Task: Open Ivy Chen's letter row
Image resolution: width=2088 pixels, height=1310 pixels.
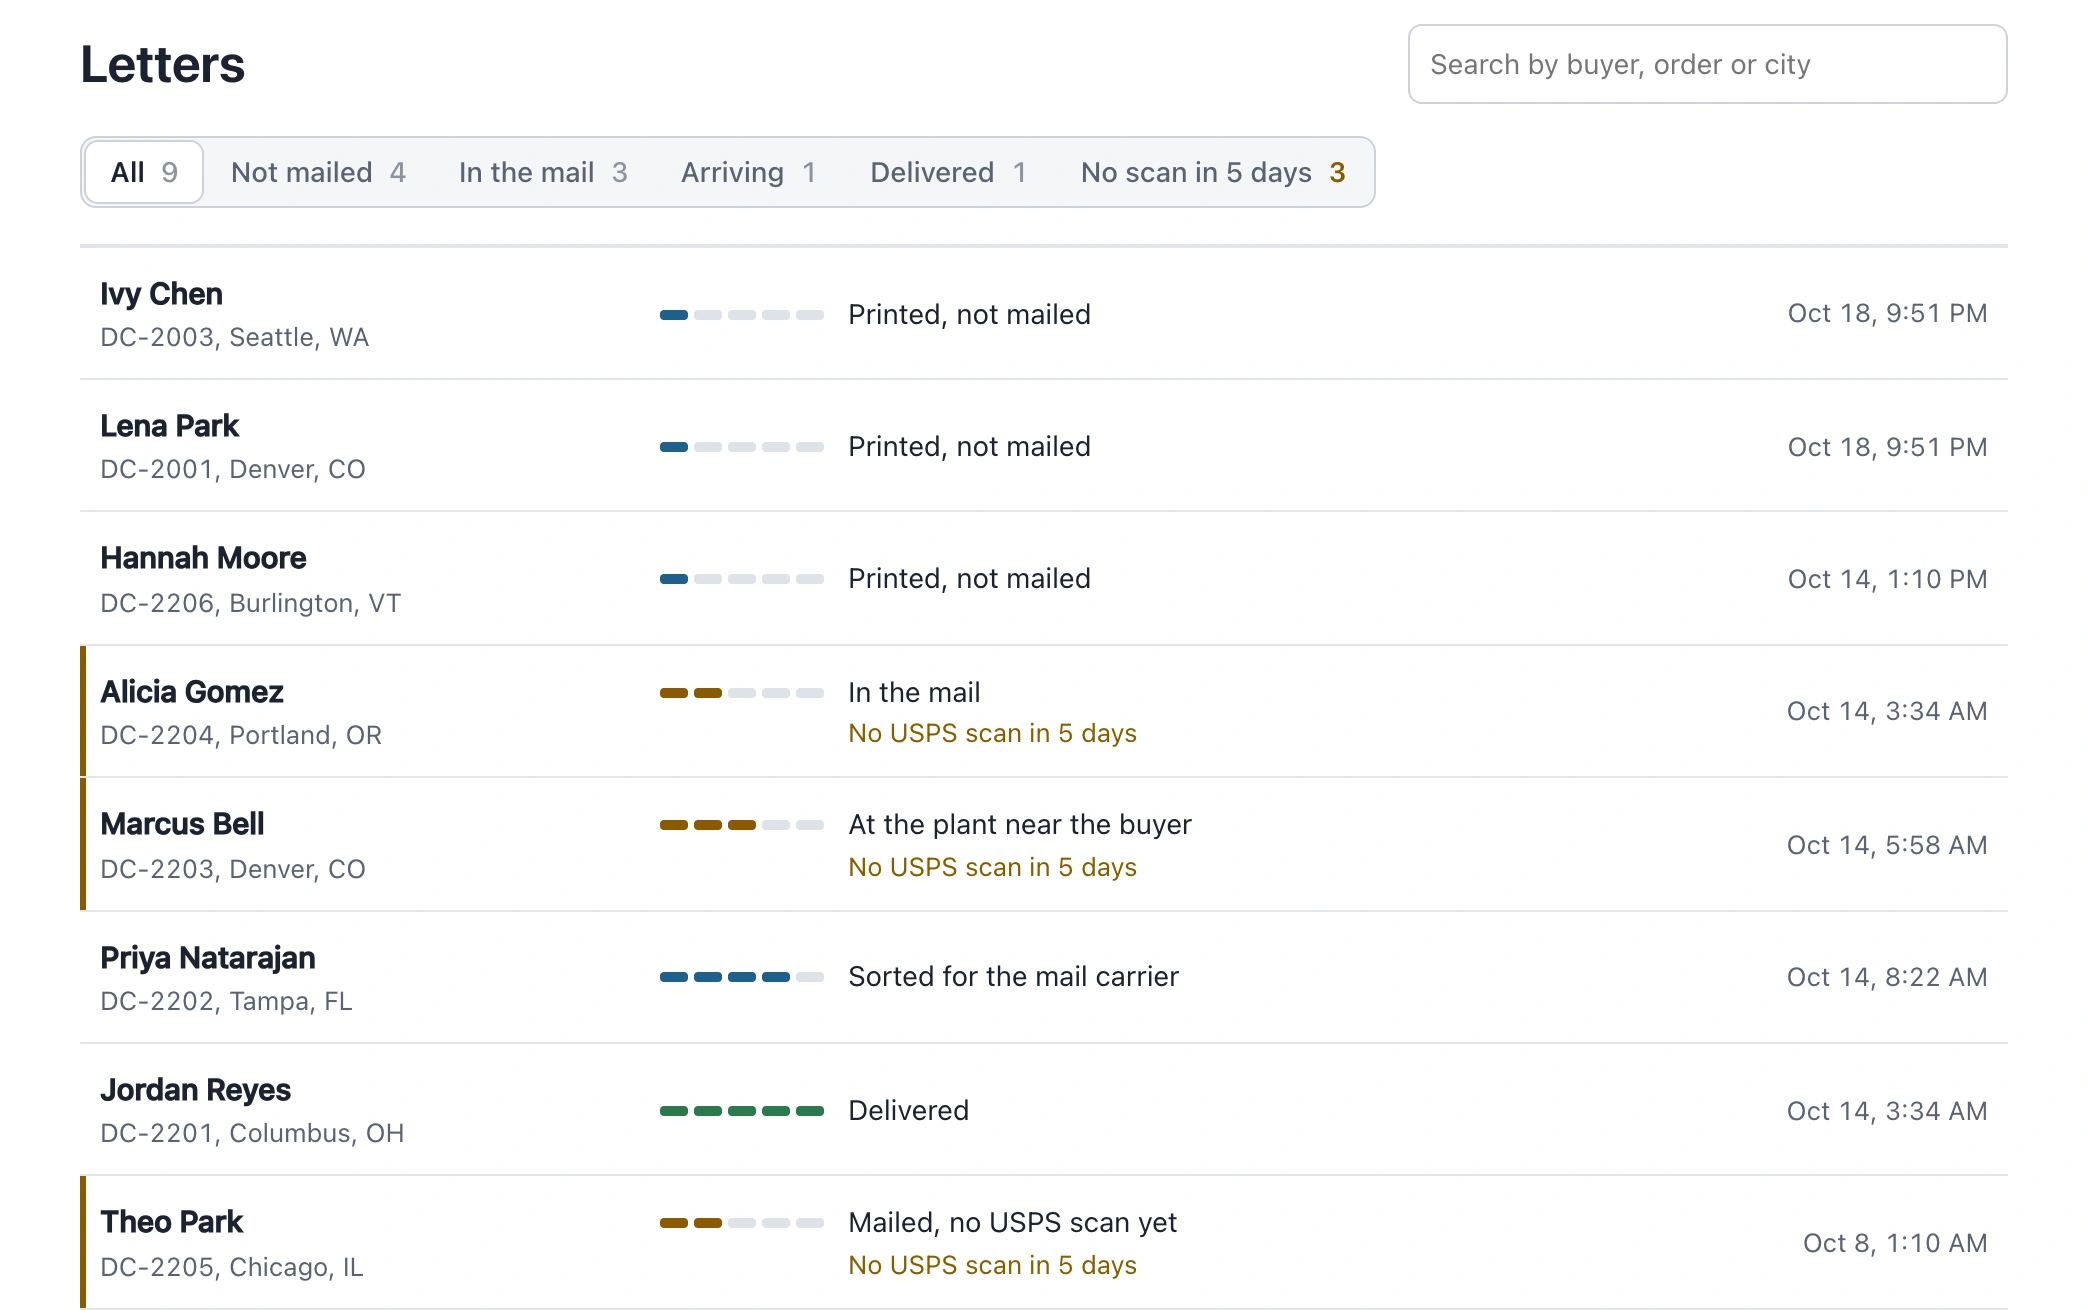Action: [x=1044, y=314]
